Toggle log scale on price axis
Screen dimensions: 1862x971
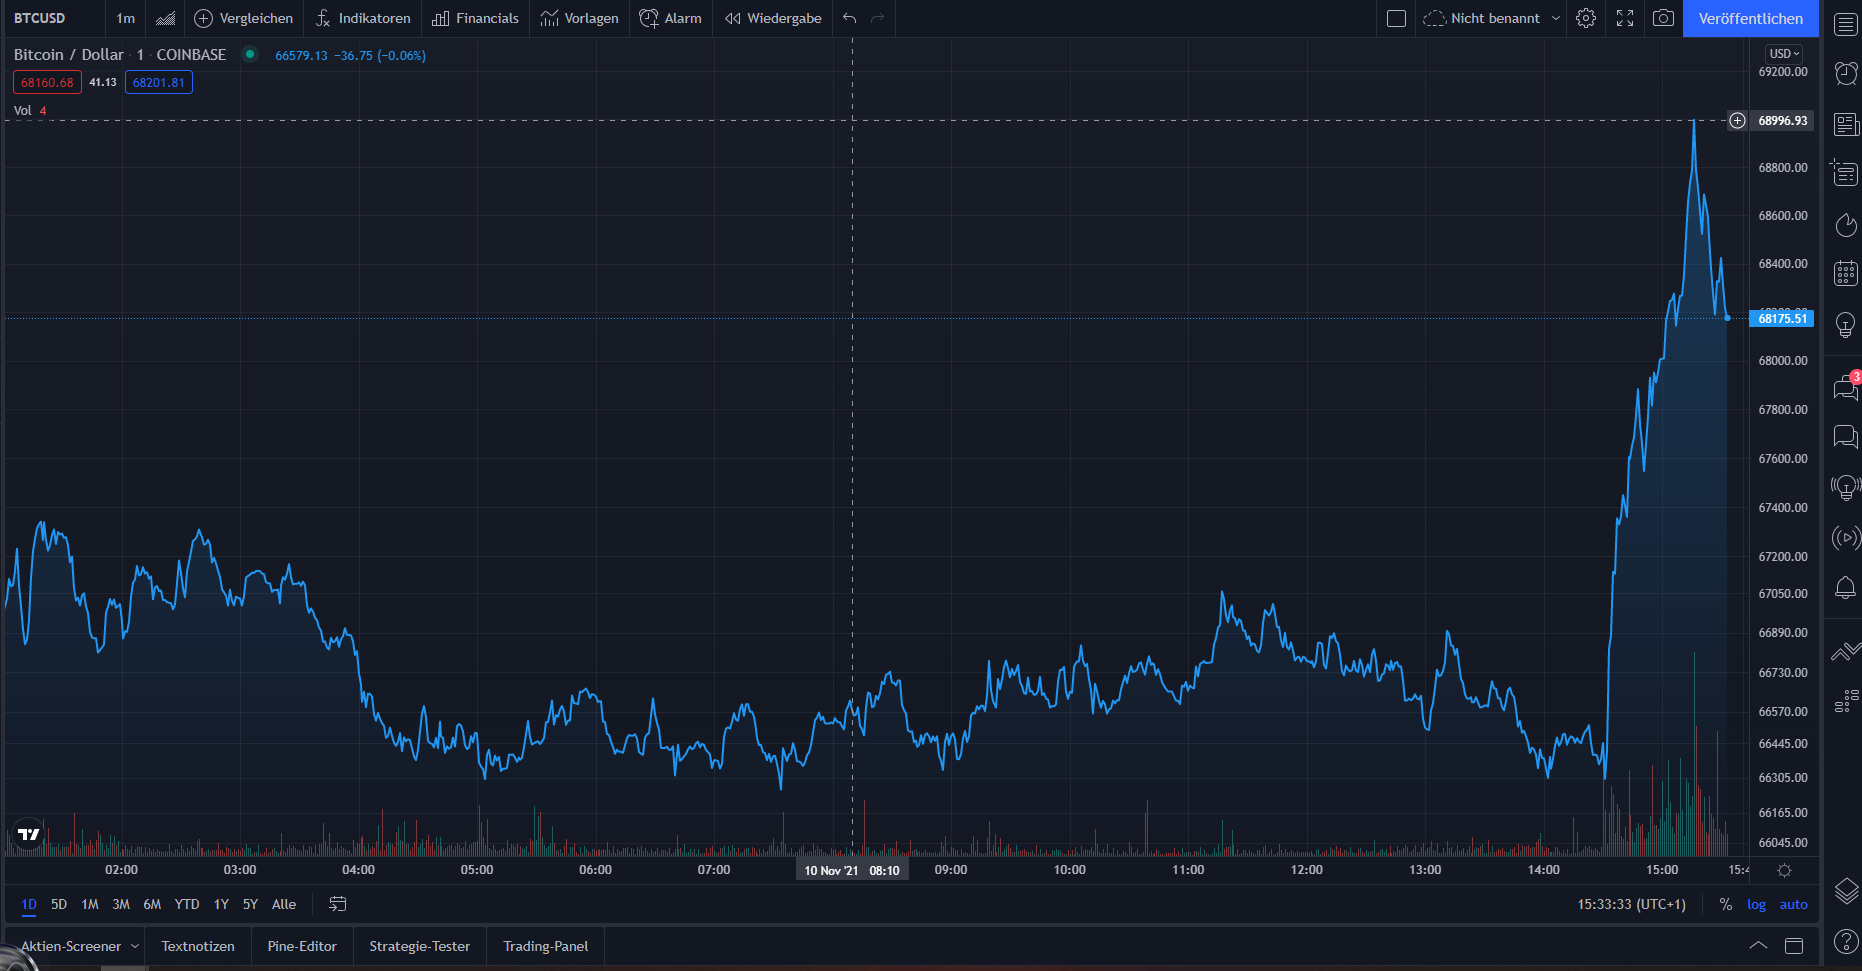coord(1756,904)
